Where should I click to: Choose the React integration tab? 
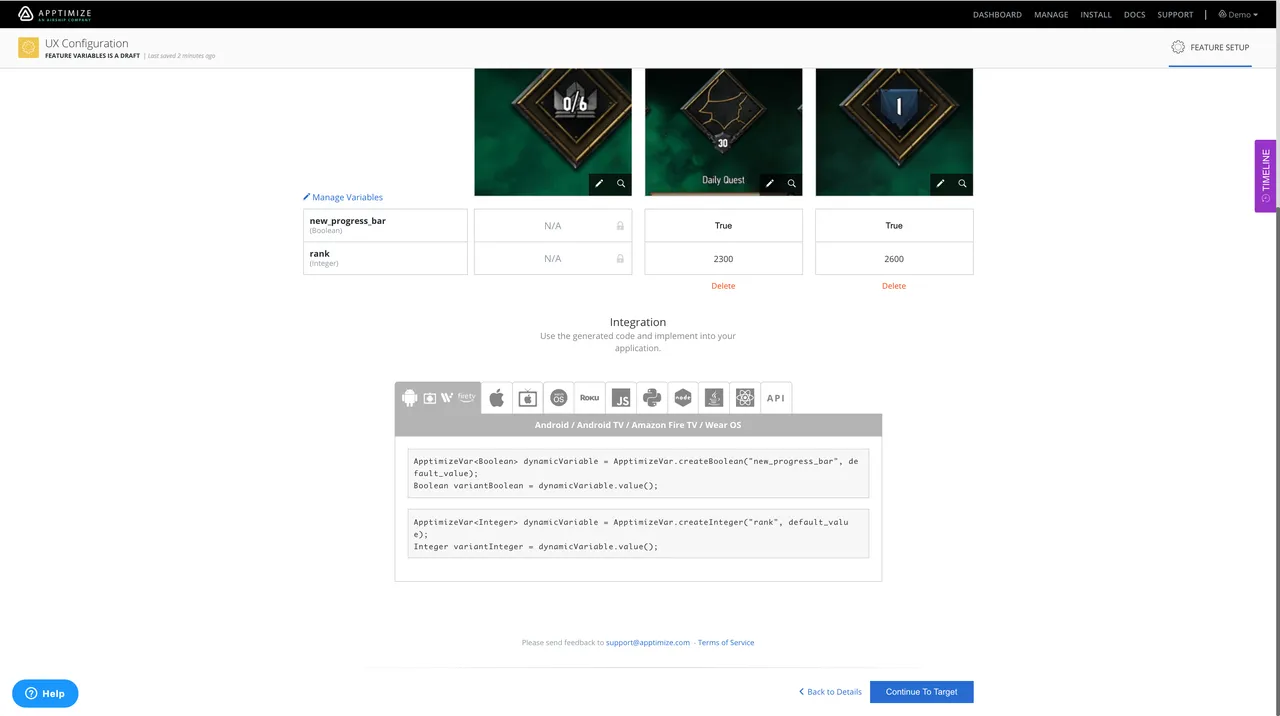[x=745, y=398]
